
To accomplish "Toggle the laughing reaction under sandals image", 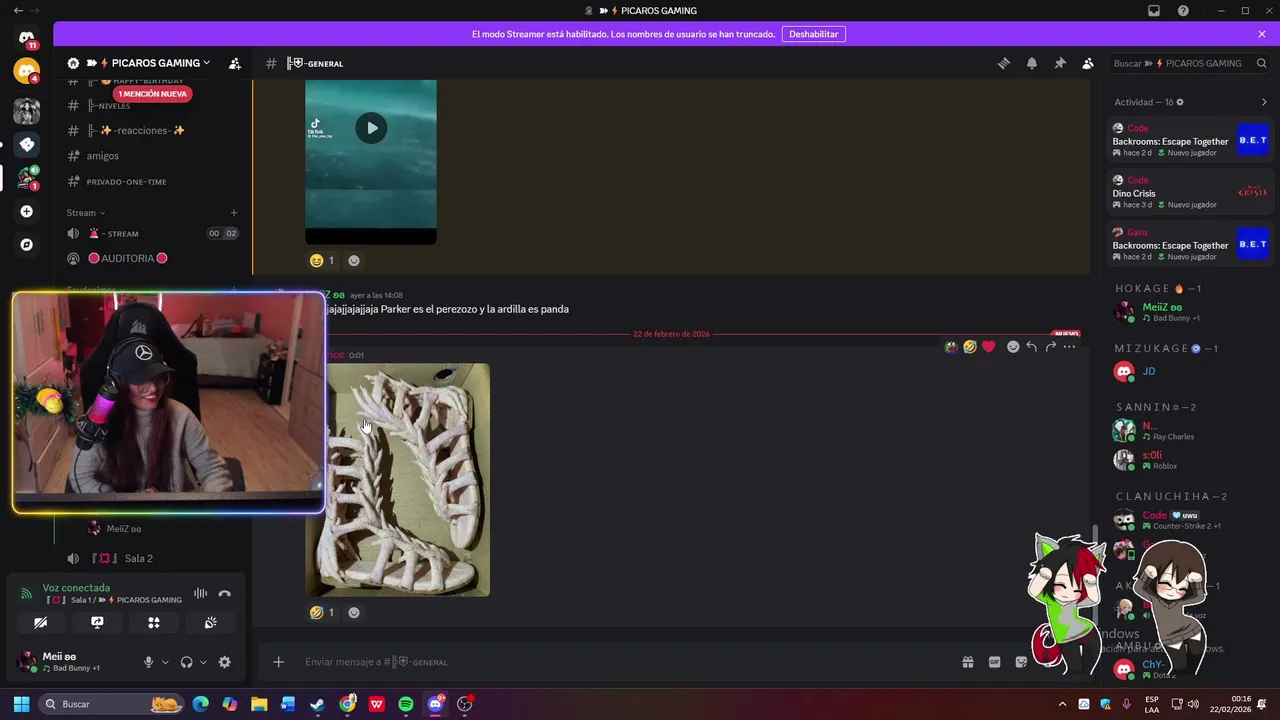I will (x=322, y=612).
